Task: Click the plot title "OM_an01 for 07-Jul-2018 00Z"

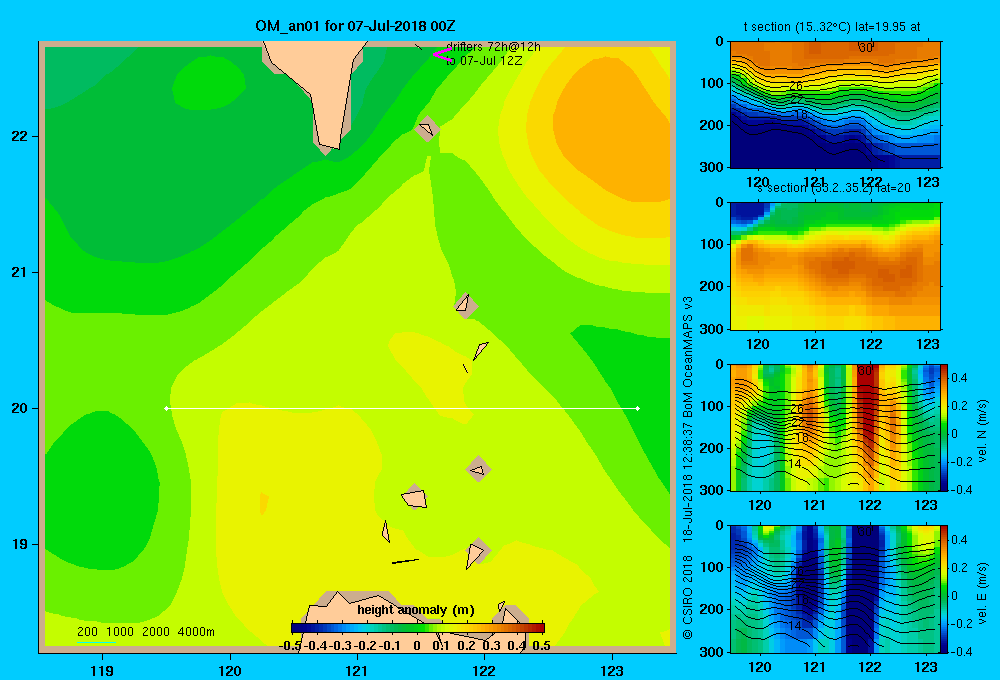Action: click(x=355, y=26)
